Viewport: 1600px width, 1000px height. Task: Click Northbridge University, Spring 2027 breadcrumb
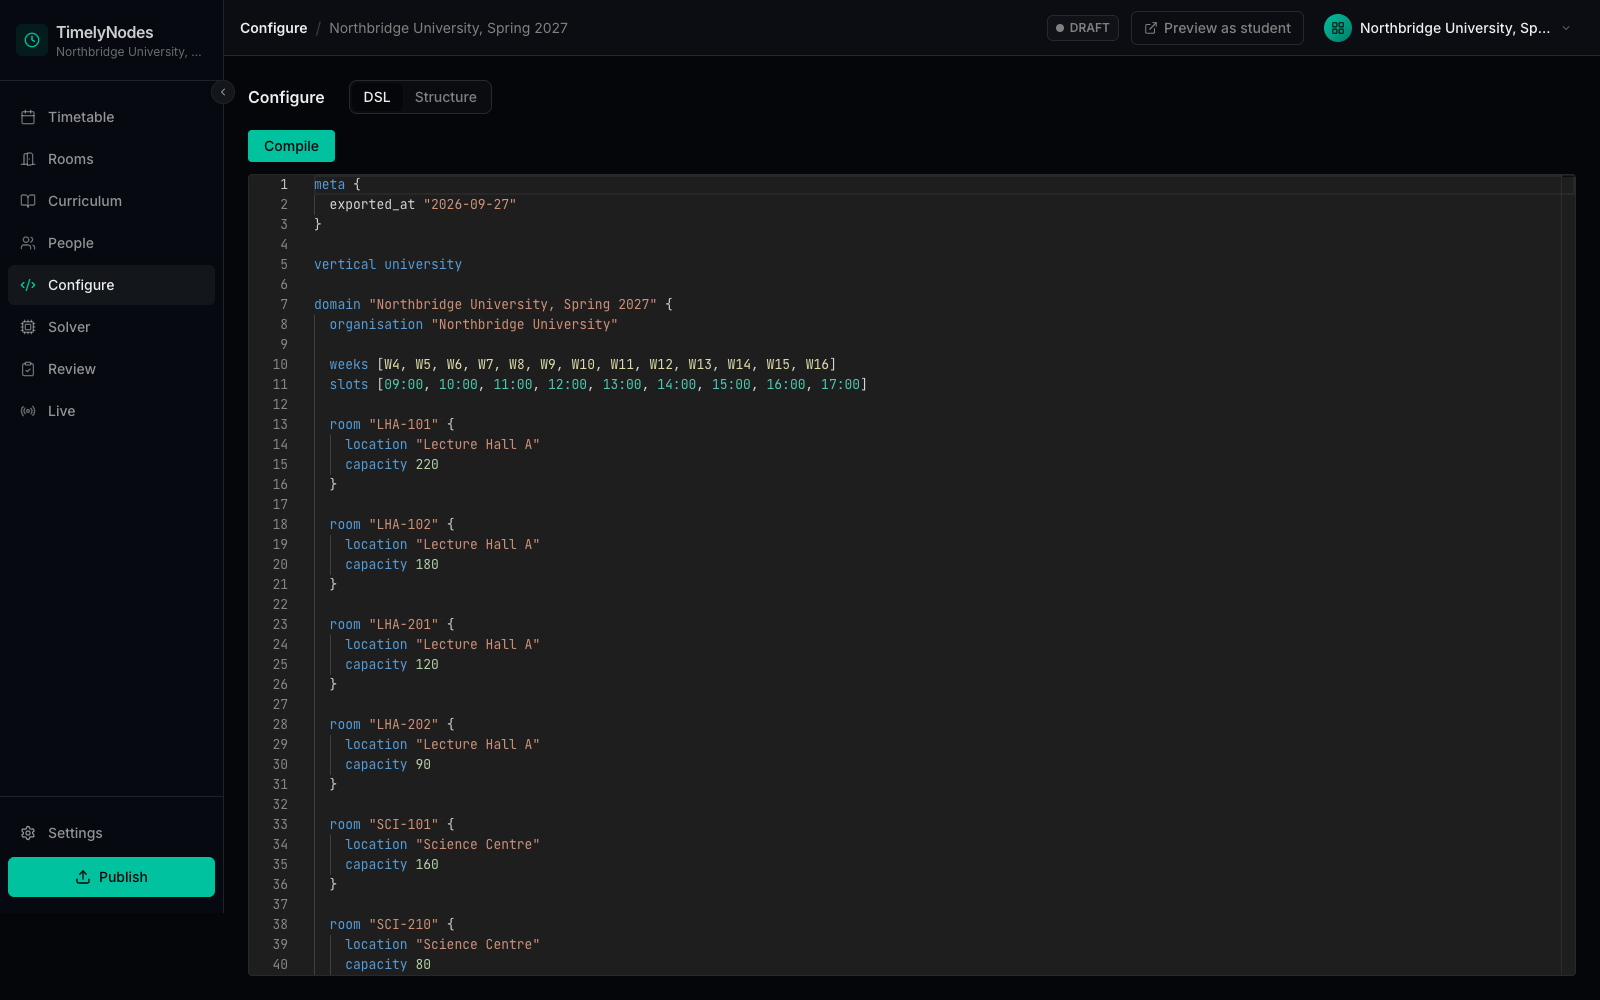tap(448, 28)
